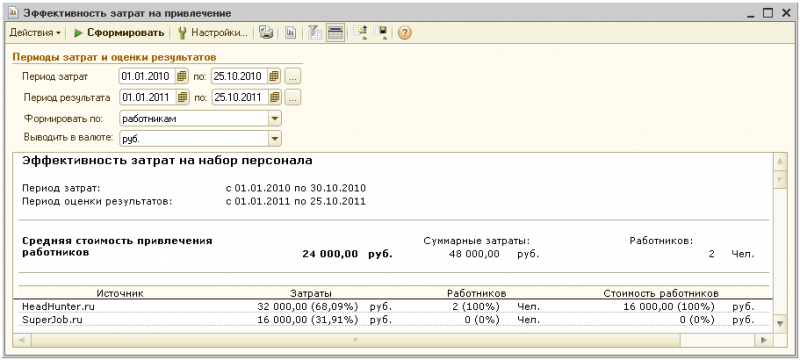Toggle the header panel table icon
The height and width of the screenshot is (360, 800).
pos(335,33)
